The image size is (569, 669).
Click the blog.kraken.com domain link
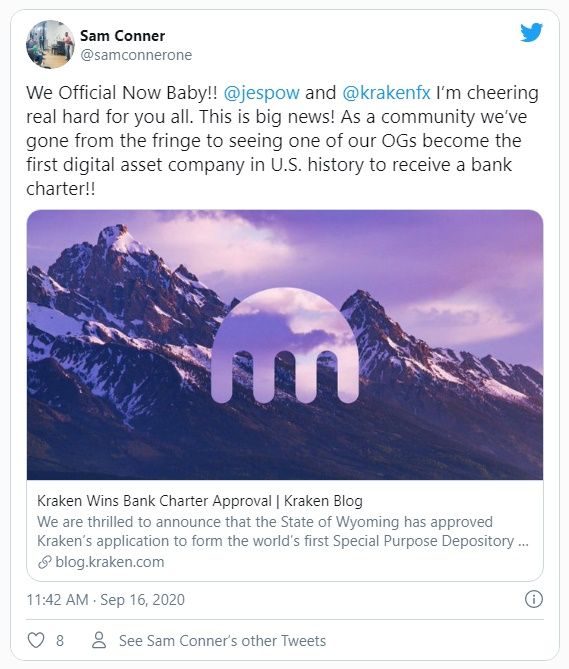pyautogui.click(x=110, y=562)
